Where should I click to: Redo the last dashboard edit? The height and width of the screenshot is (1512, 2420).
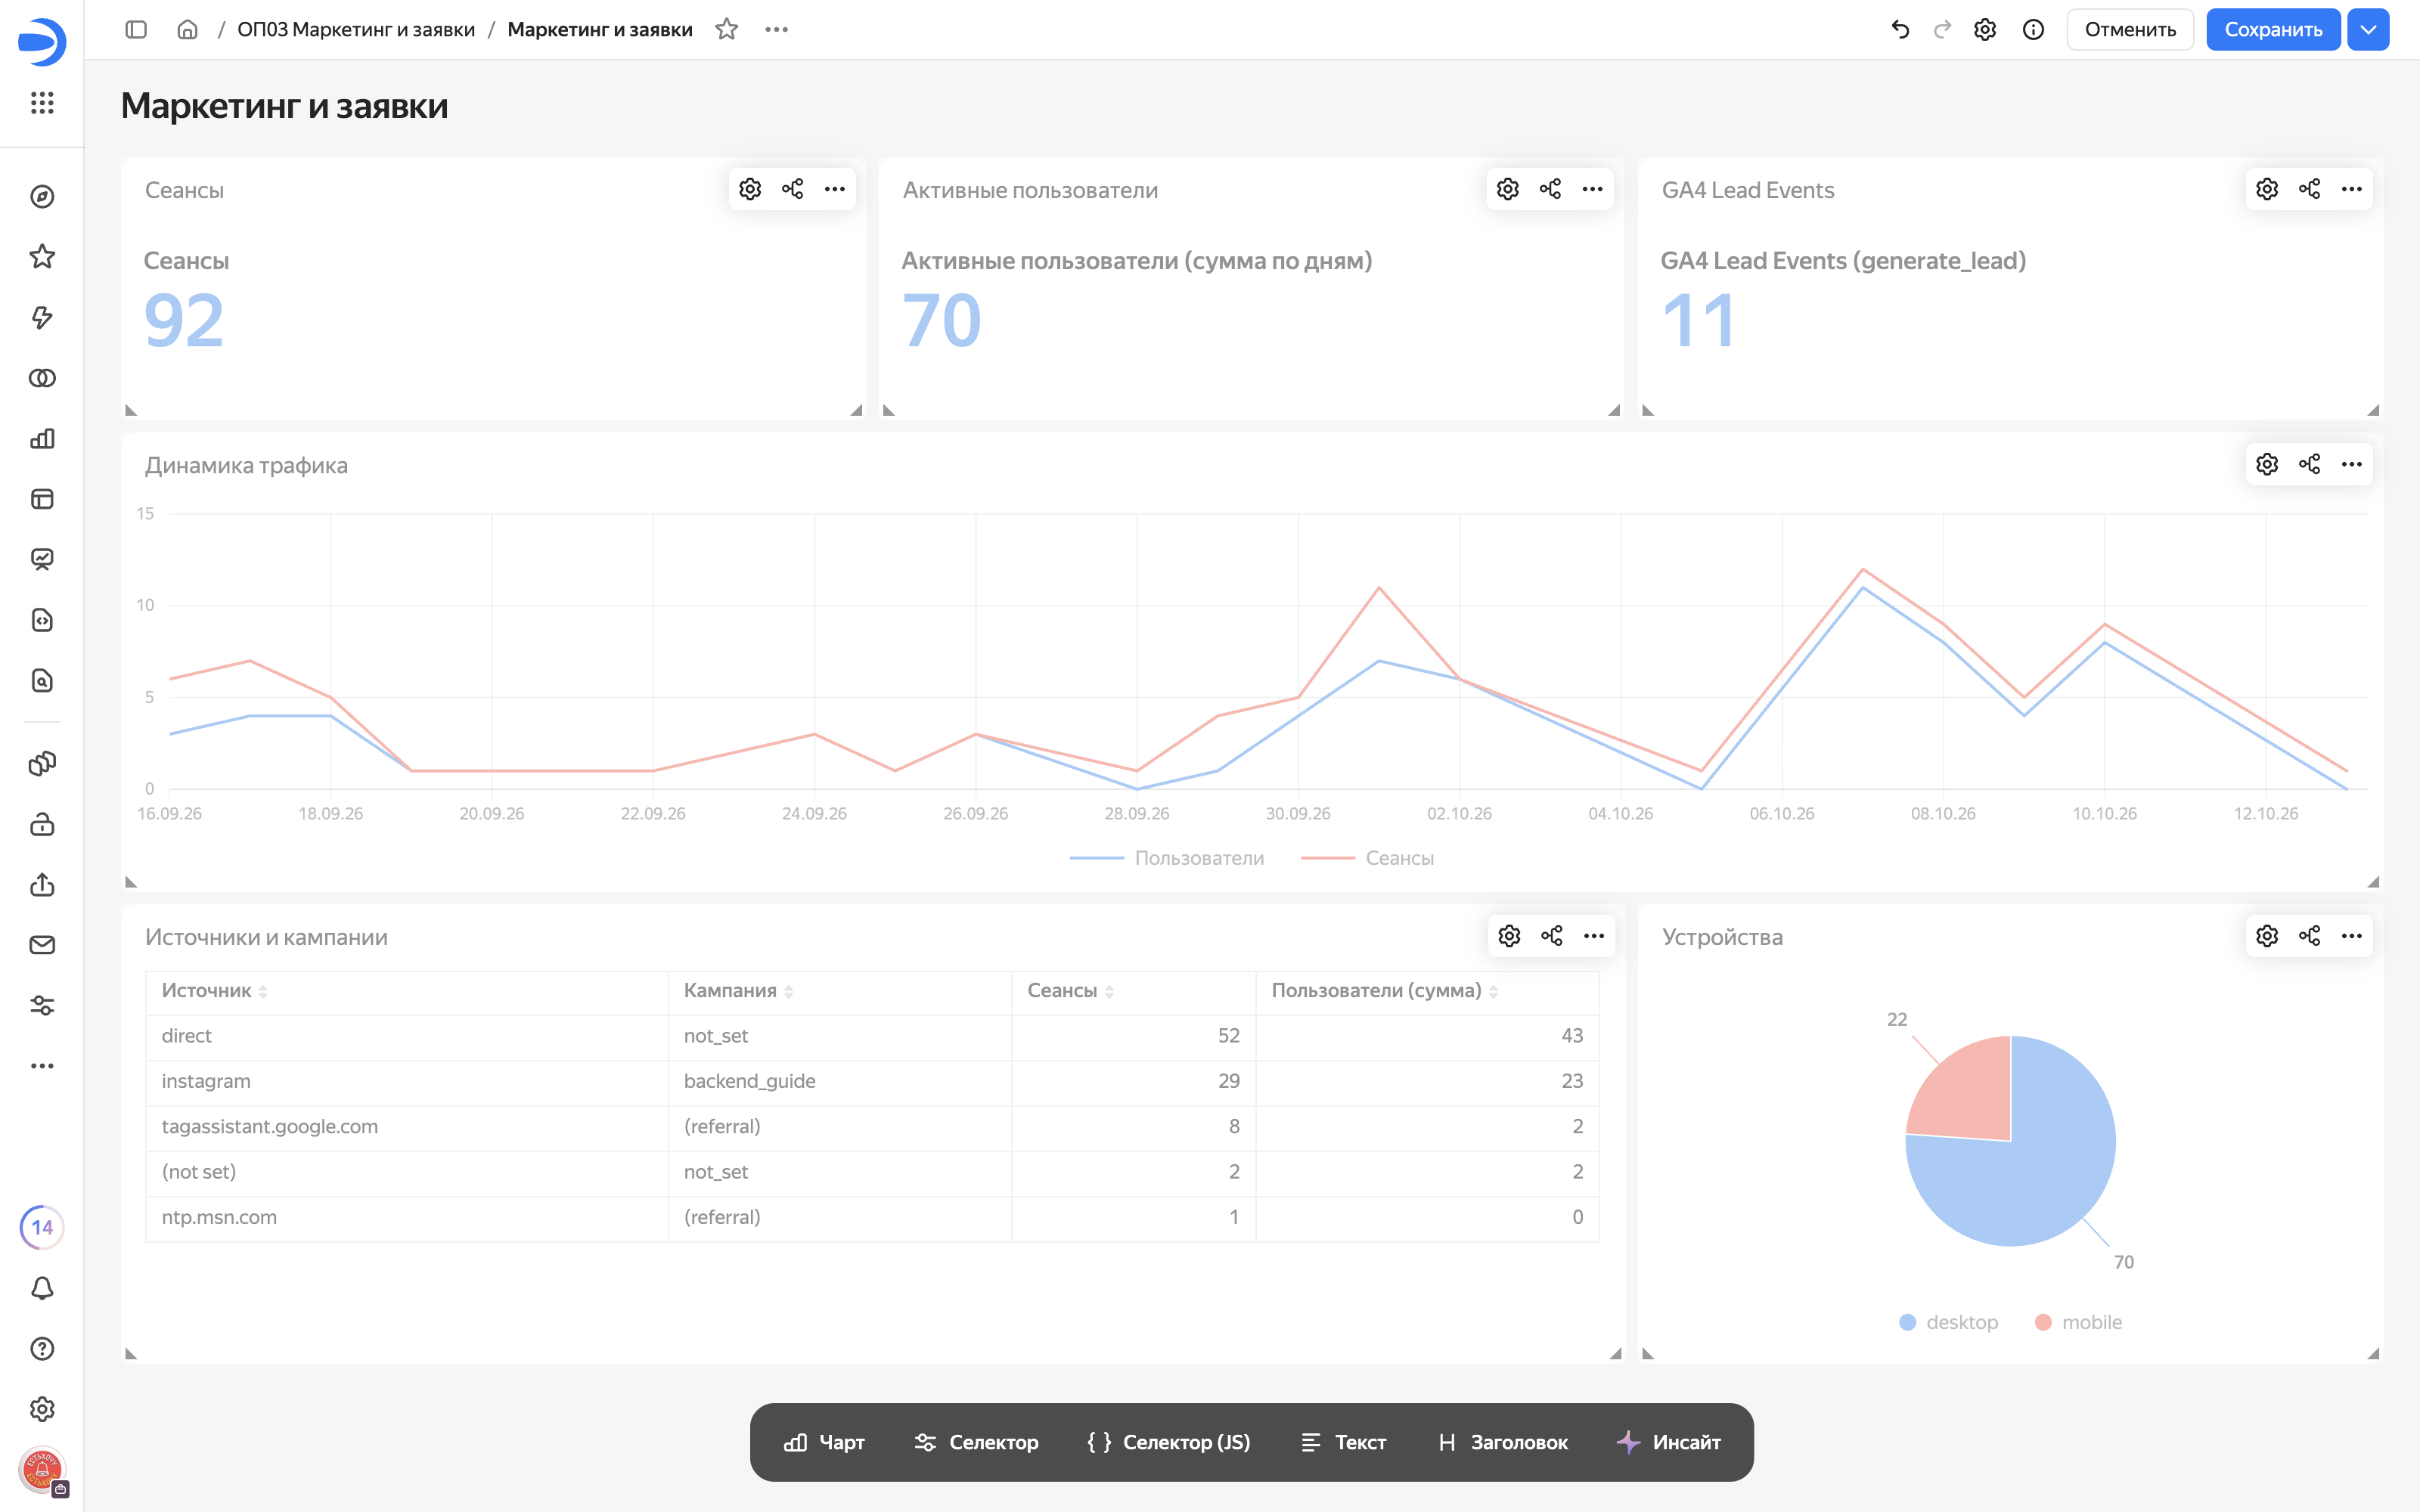1942,29
